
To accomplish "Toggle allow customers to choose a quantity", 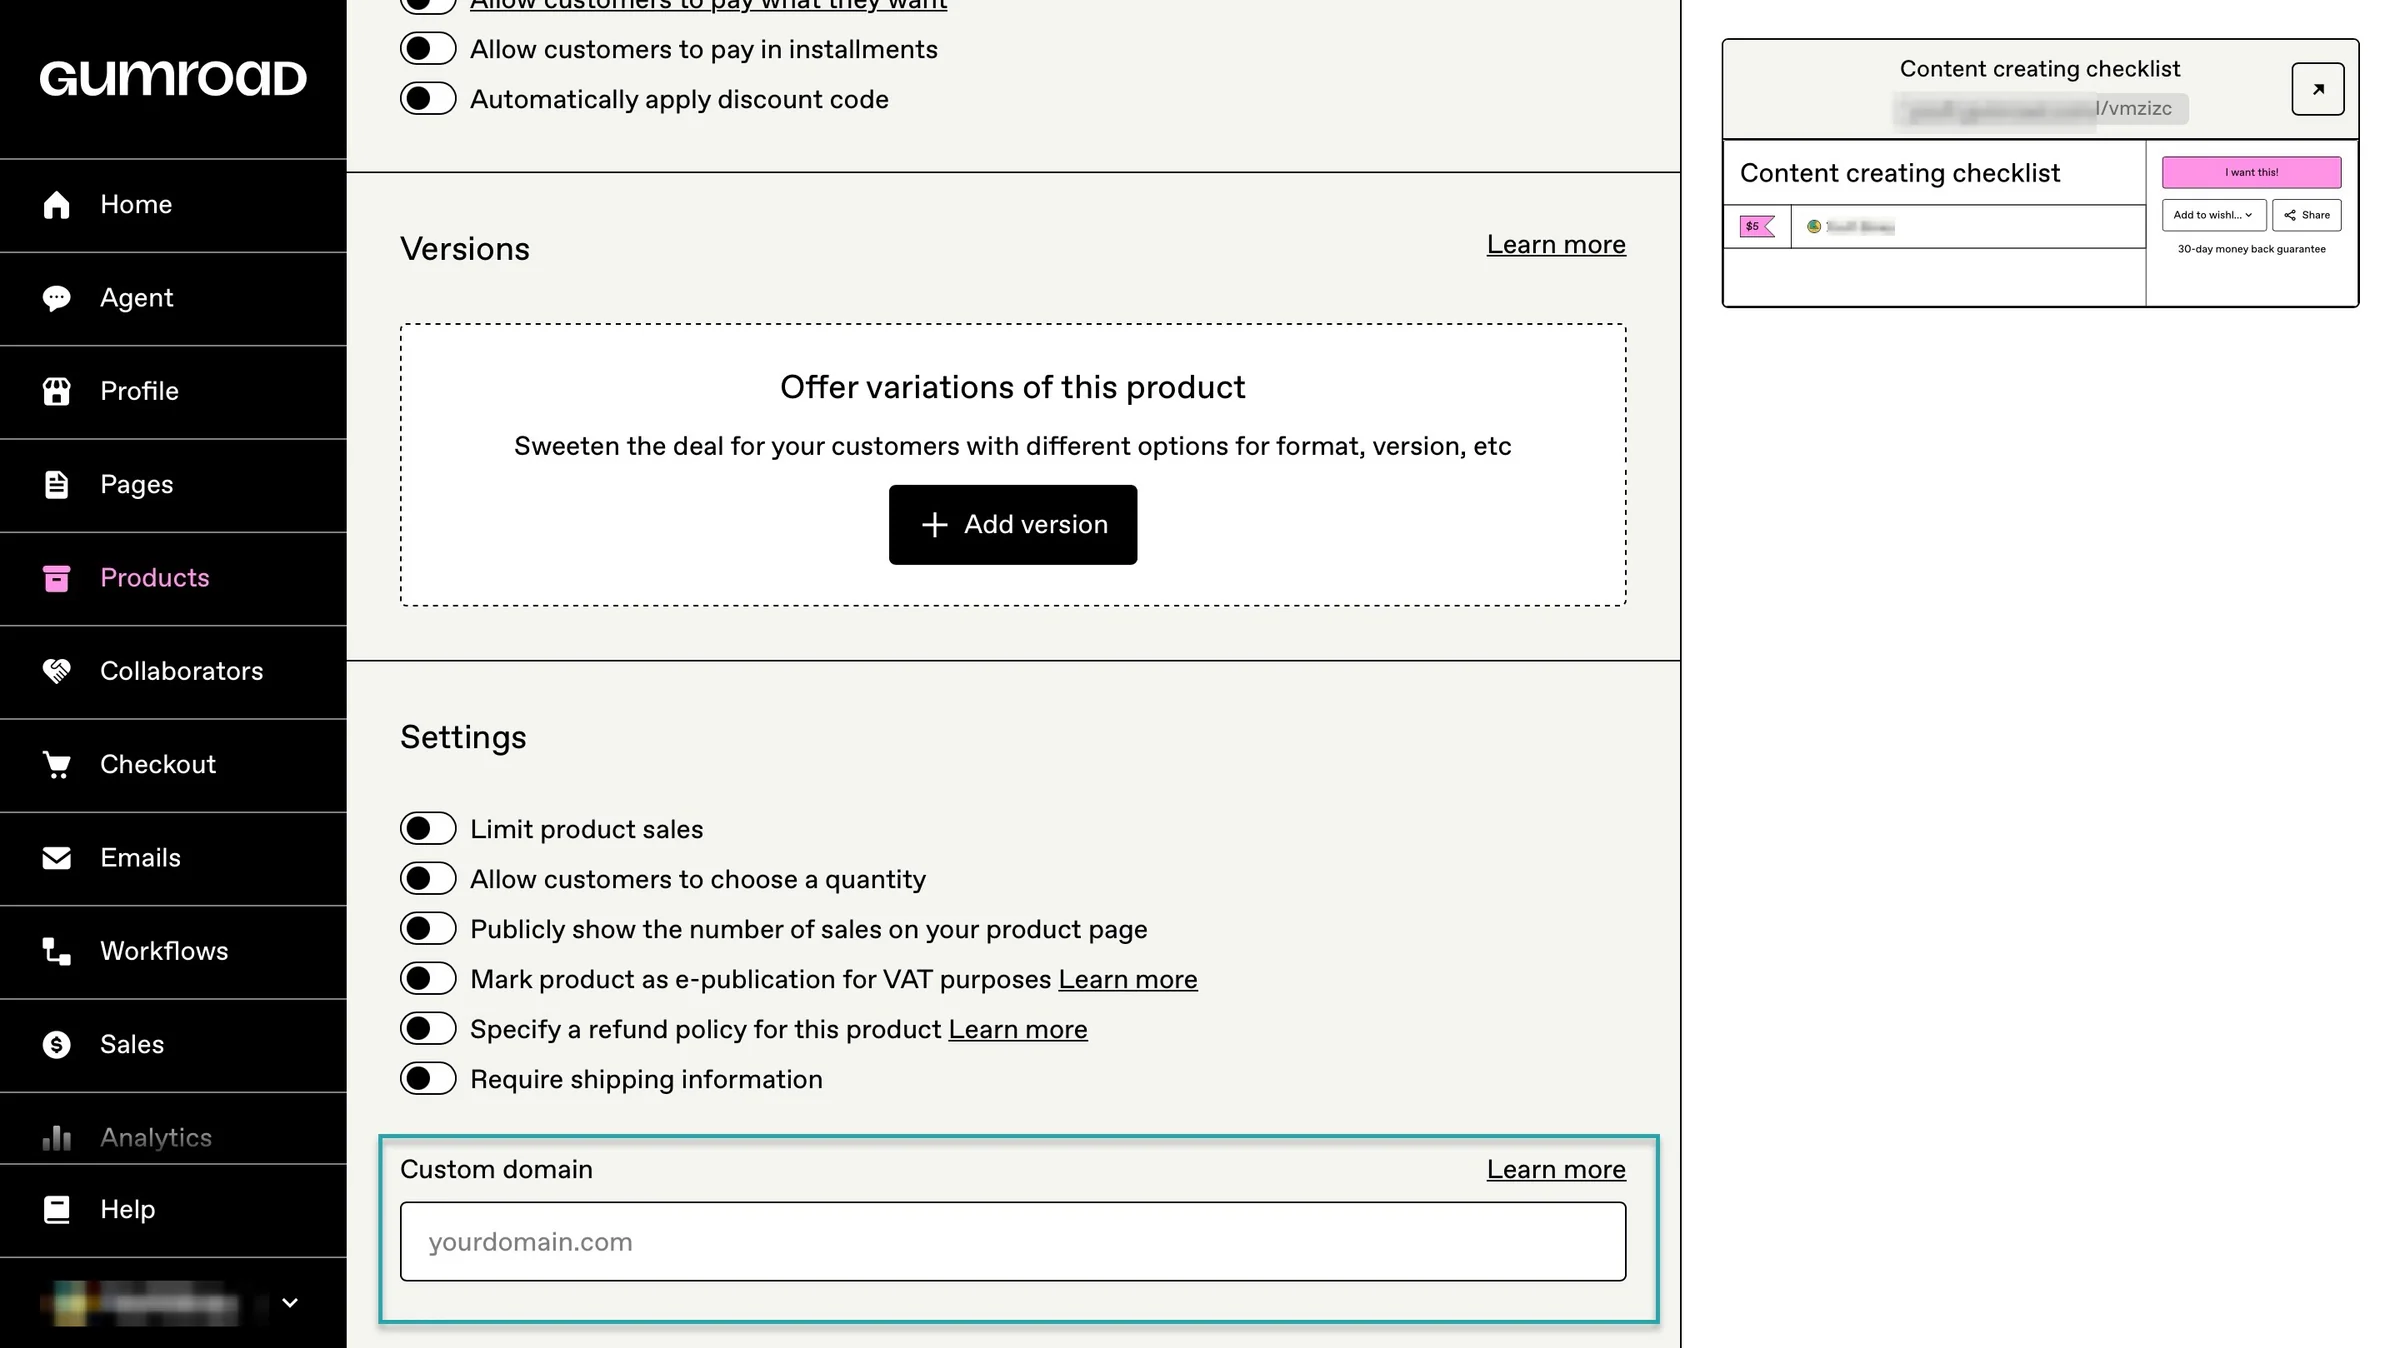I will coord(428,879).
